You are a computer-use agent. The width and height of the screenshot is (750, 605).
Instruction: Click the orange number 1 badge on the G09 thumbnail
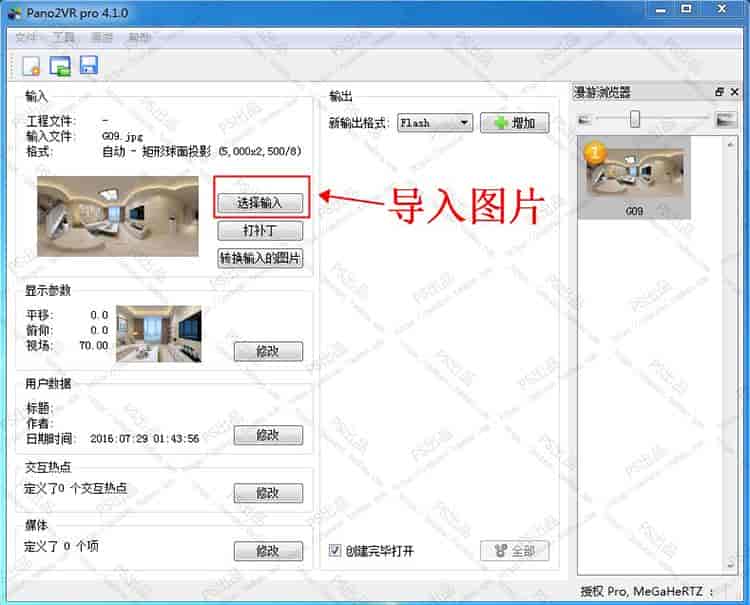(x=595, y=153)
